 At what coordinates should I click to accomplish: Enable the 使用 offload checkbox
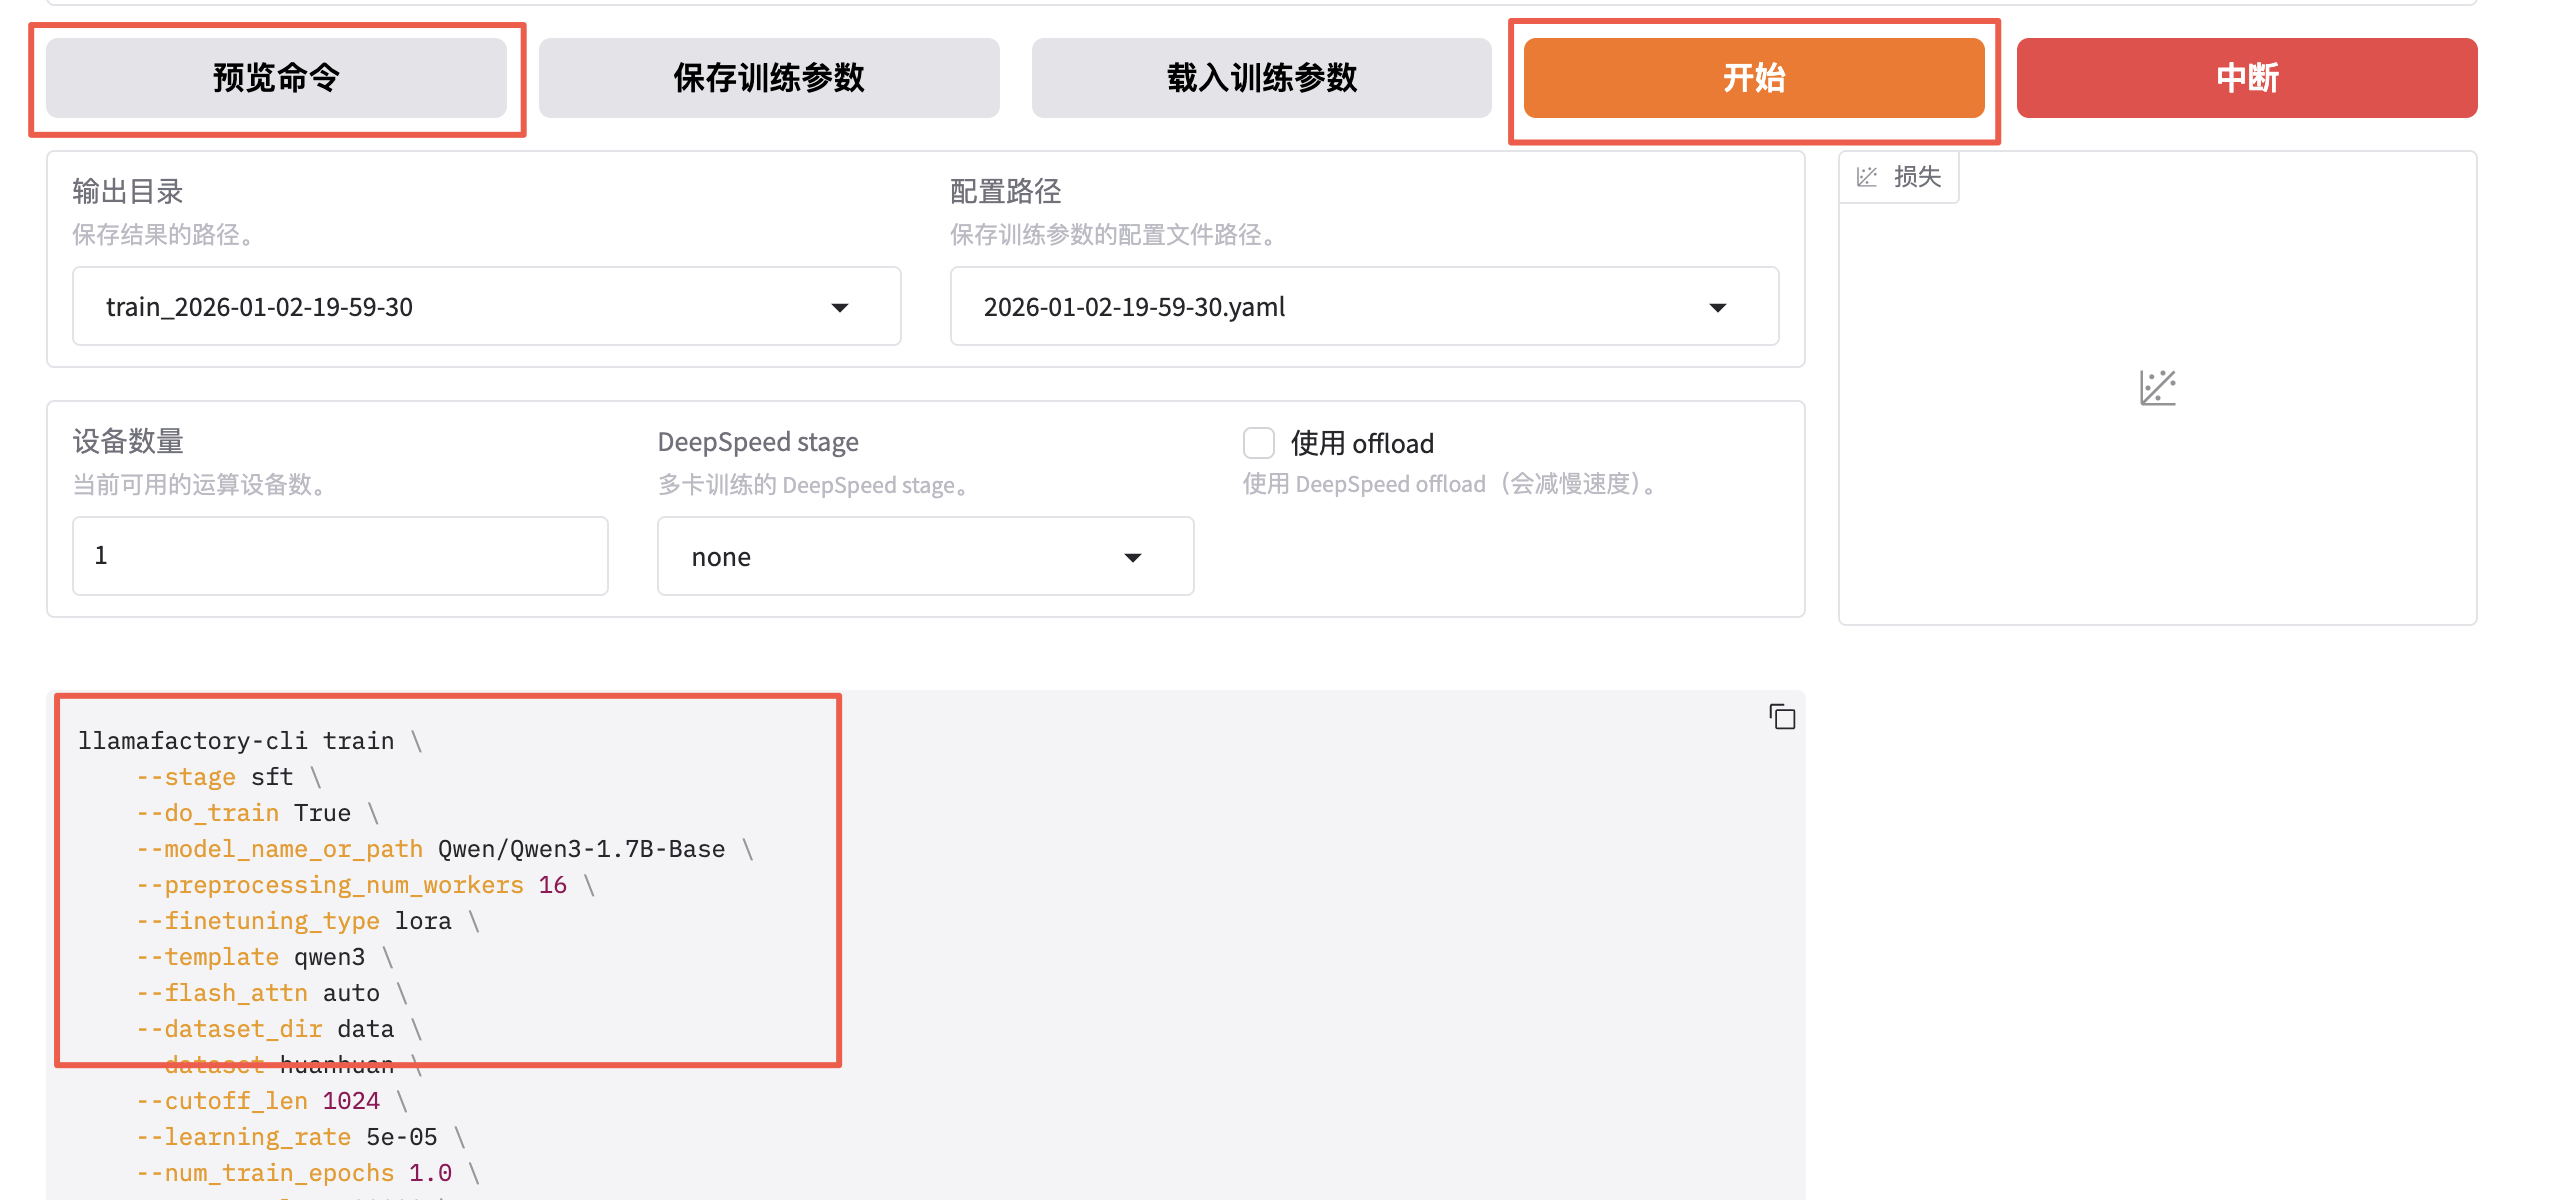(1258, 443)
